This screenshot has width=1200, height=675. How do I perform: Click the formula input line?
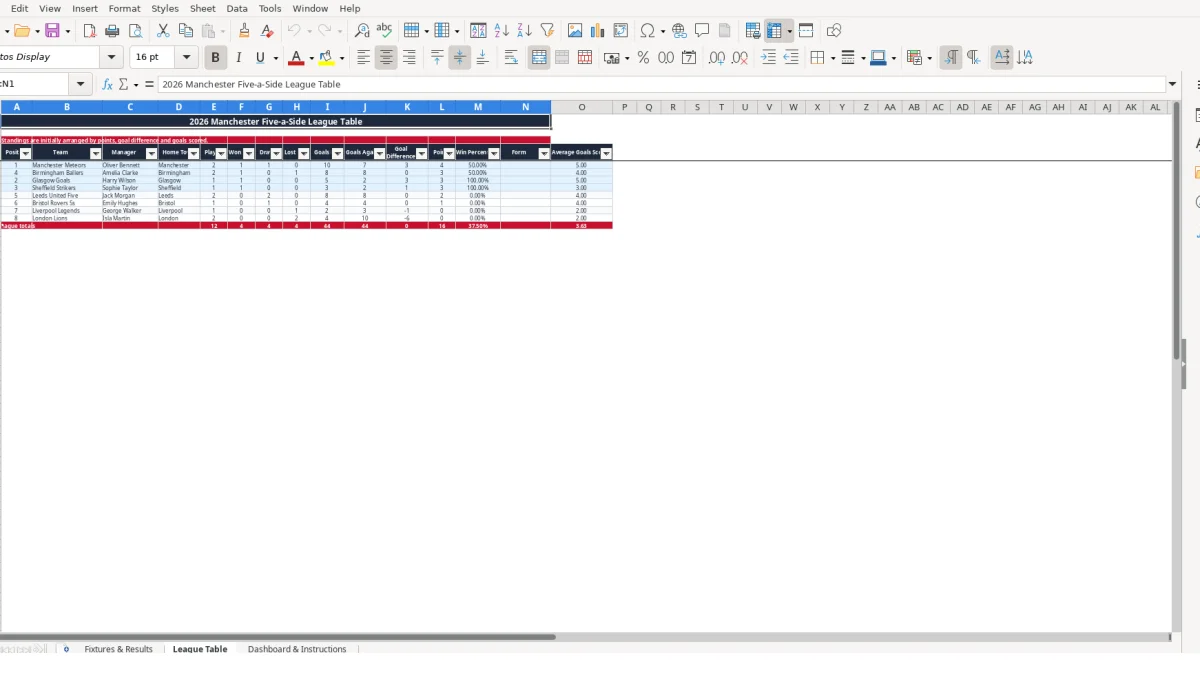point(661,85)
